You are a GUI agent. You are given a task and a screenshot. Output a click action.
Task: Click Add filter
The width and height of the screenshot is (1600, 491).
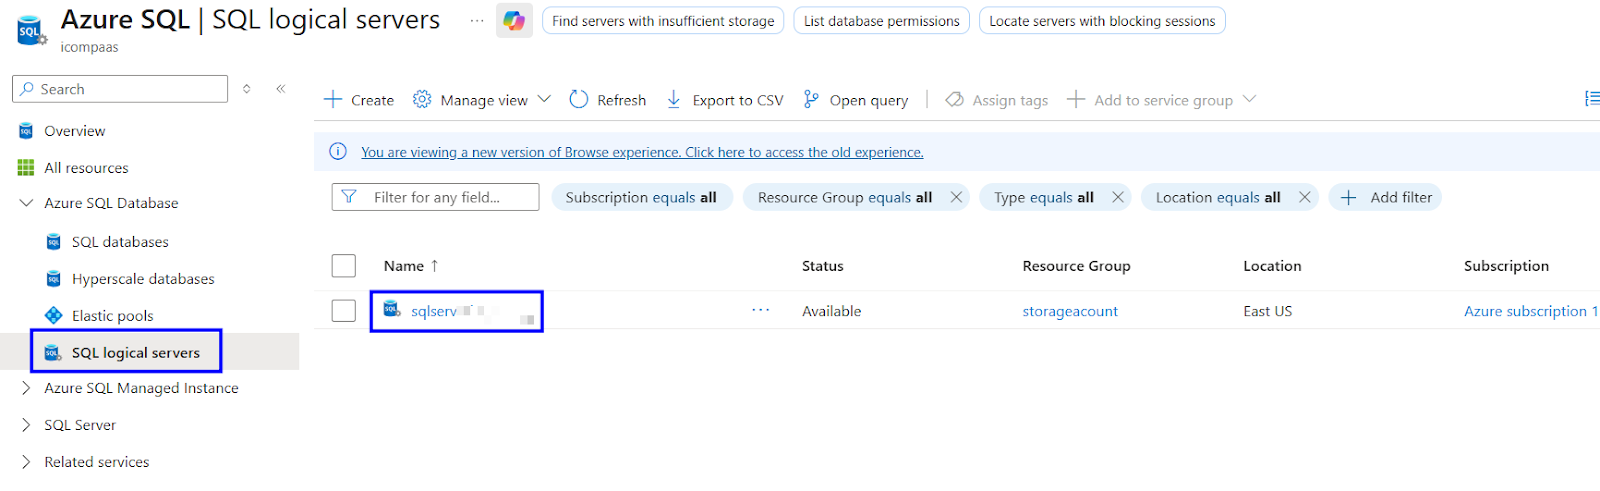[x=1385, y=197]
